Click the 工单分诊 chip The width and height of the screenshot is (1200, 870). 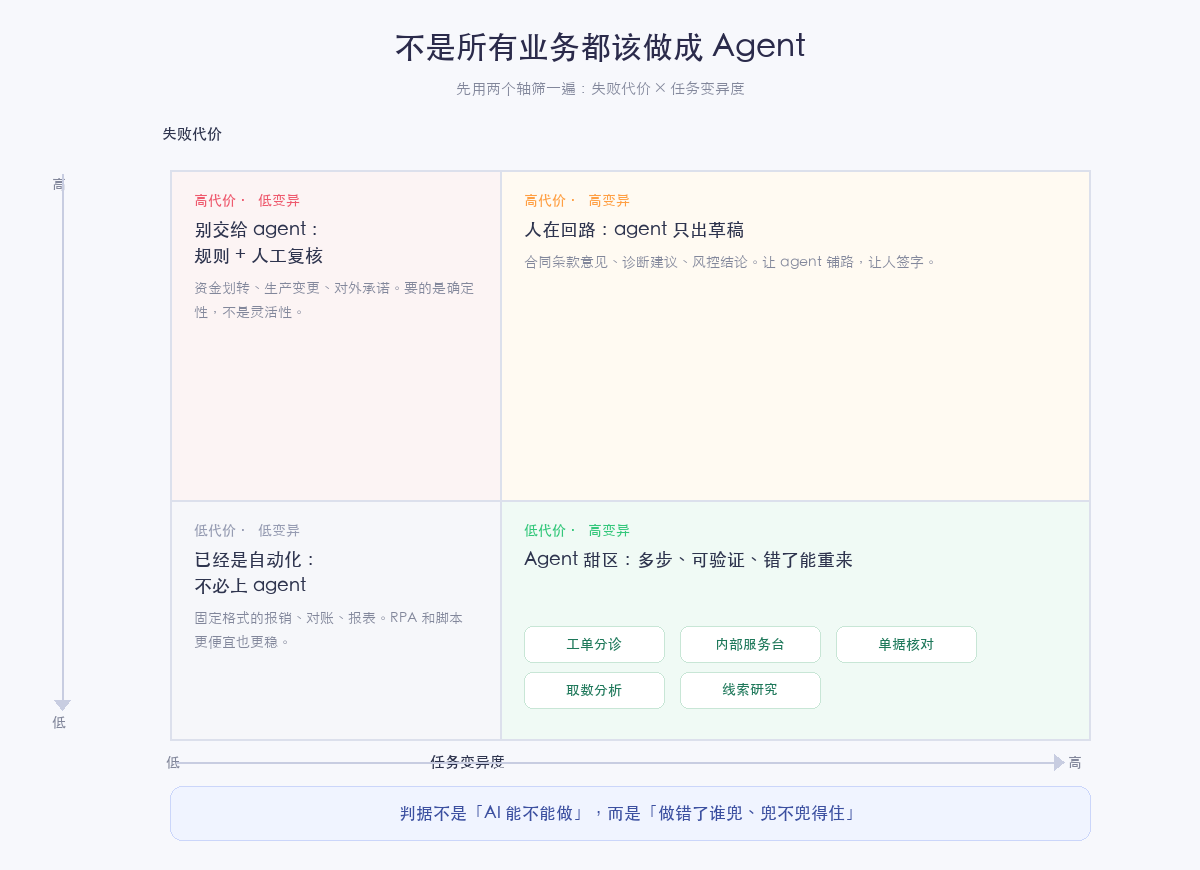(x=594, y=644)
